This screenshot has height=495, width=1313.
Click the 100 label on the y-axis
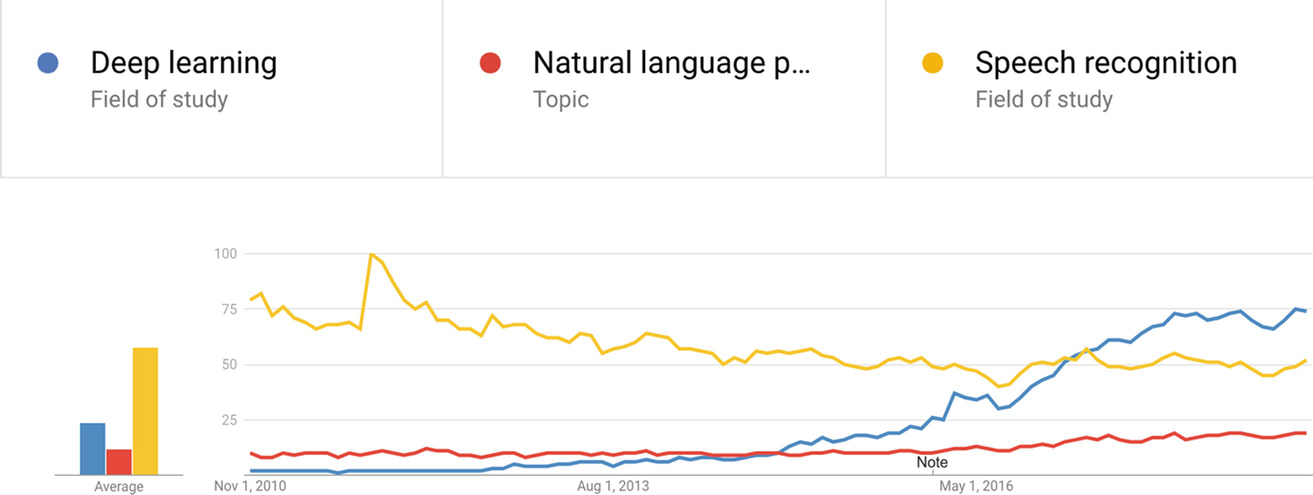coord(225,254)
